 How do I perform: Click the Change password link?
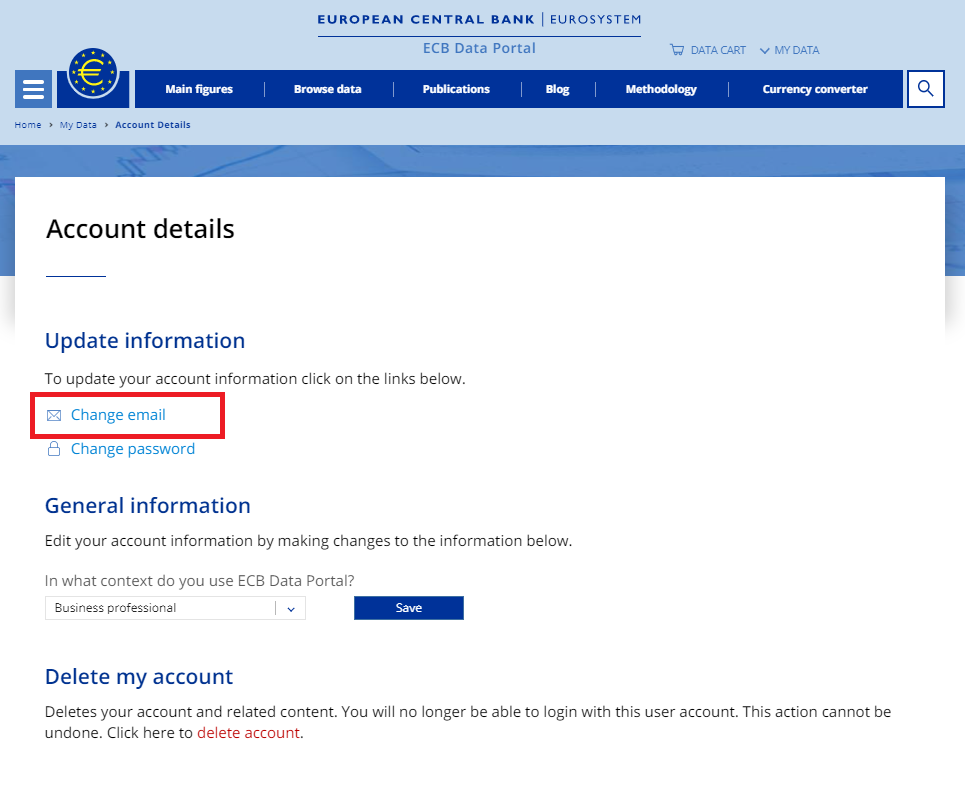tap(132, 448)
